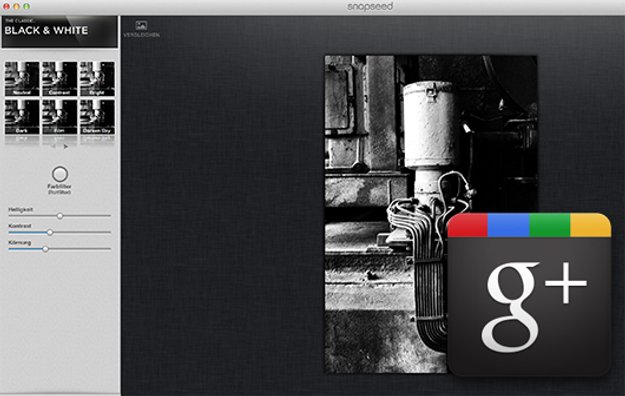This screenshot has height=396, width=625.
Task: Select the Contrast preset thumbnail
Action: coord(60,79)
